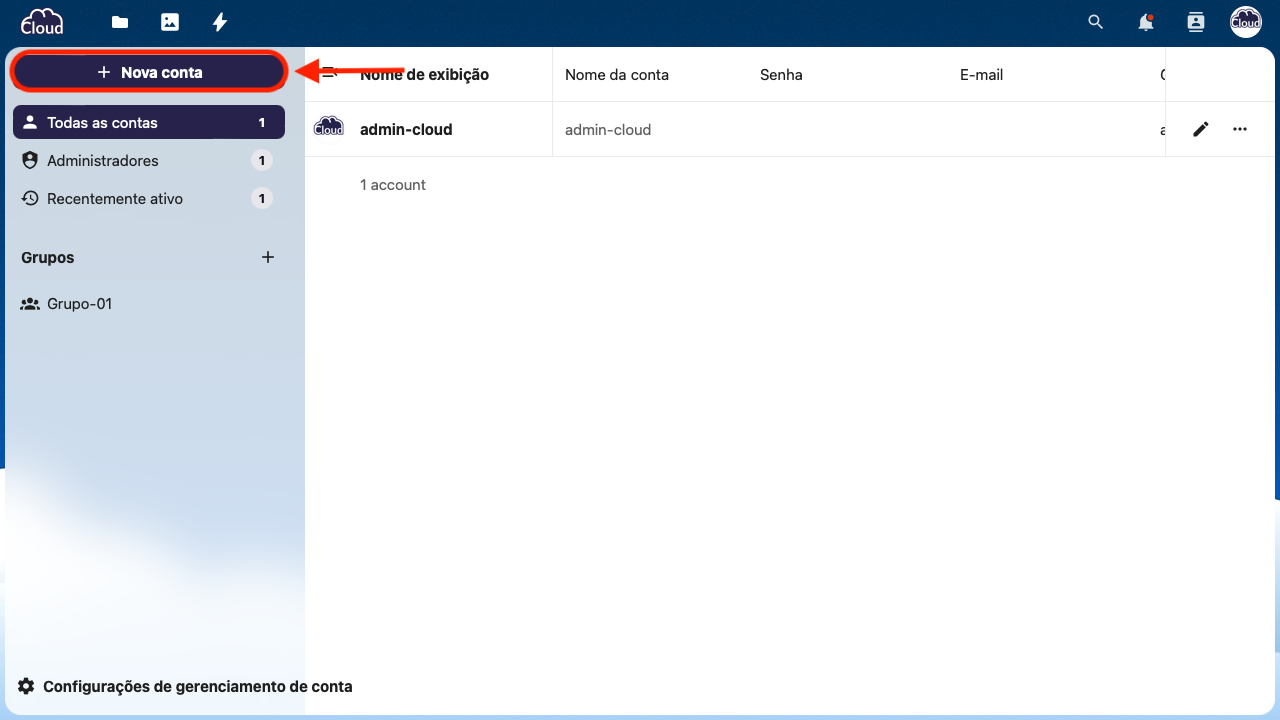Click the Nome da conta column header

pos(617,75)
